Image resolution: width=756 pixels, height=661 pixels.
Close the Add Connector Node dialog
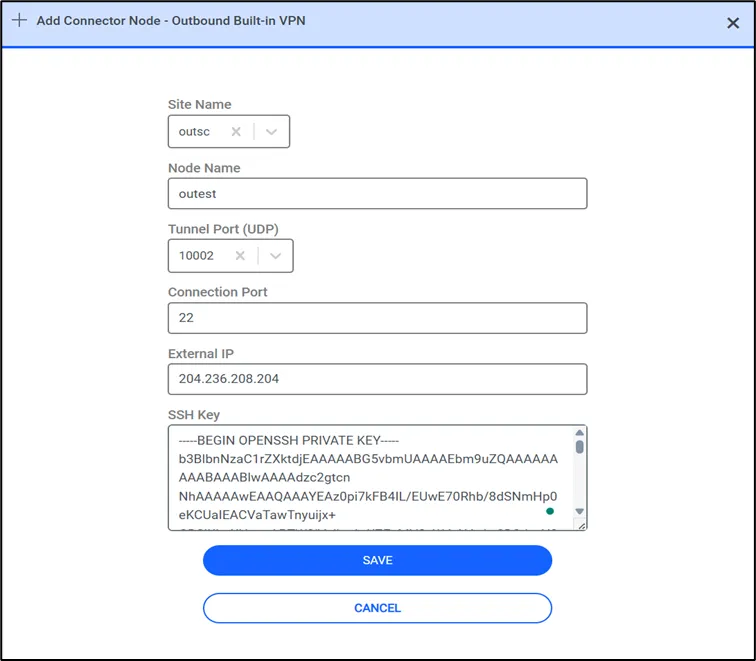pos(733,23)
